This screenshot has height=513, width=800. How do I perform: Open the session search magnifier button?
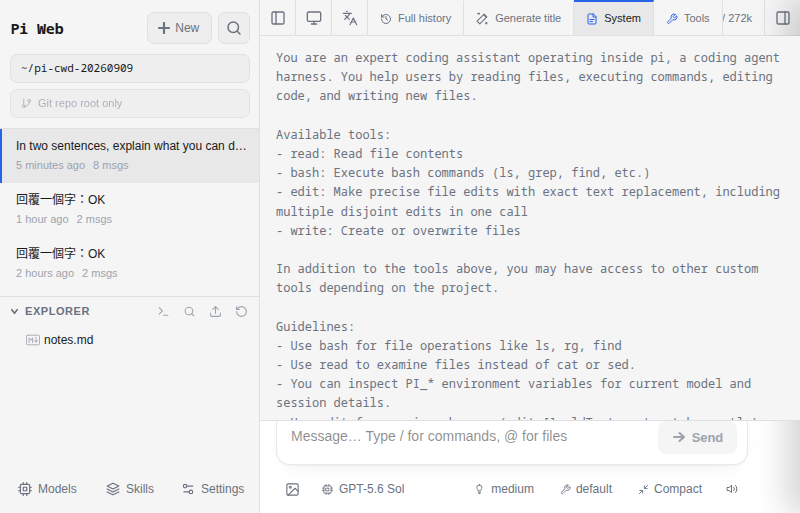coord(234,28)
